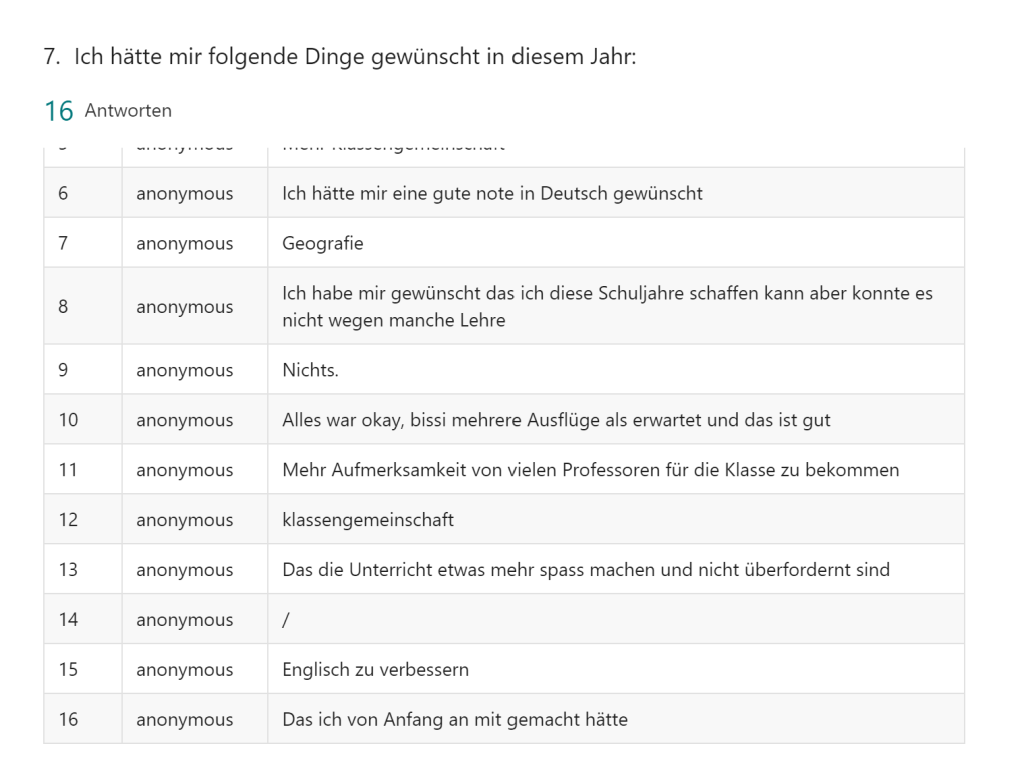Select the 'Das ich von Anfang an' response
The image size is (1024, 773).
(x=455, y=719)
